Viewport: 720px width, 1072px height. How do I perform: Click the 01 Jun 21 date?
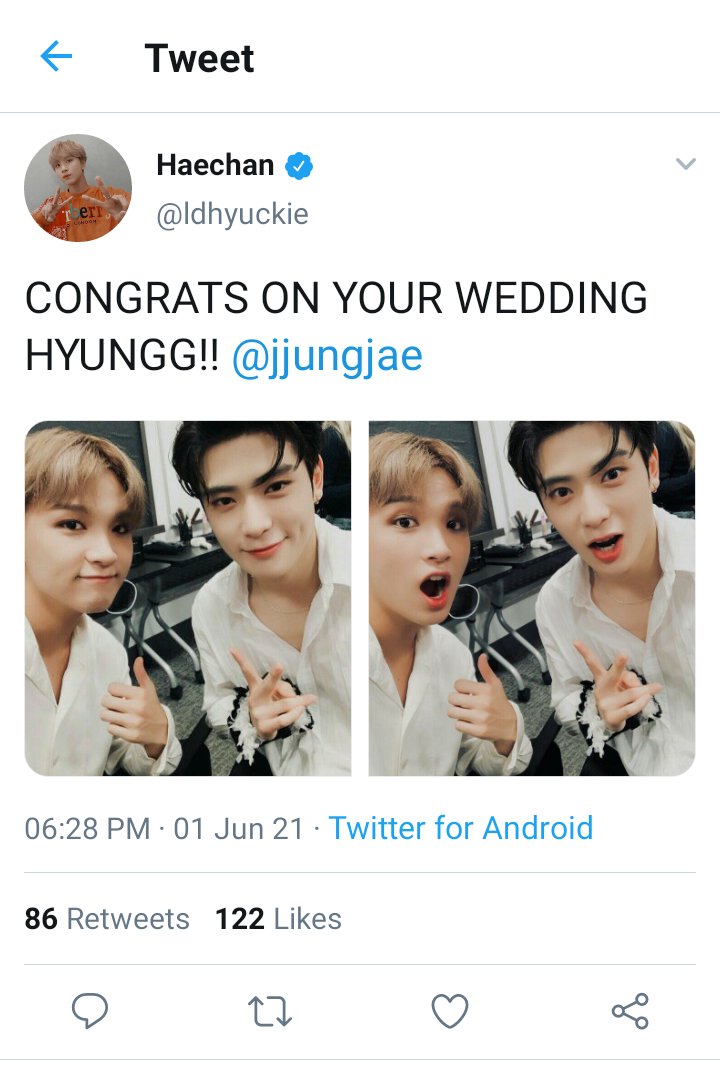(x=239, y=829)
